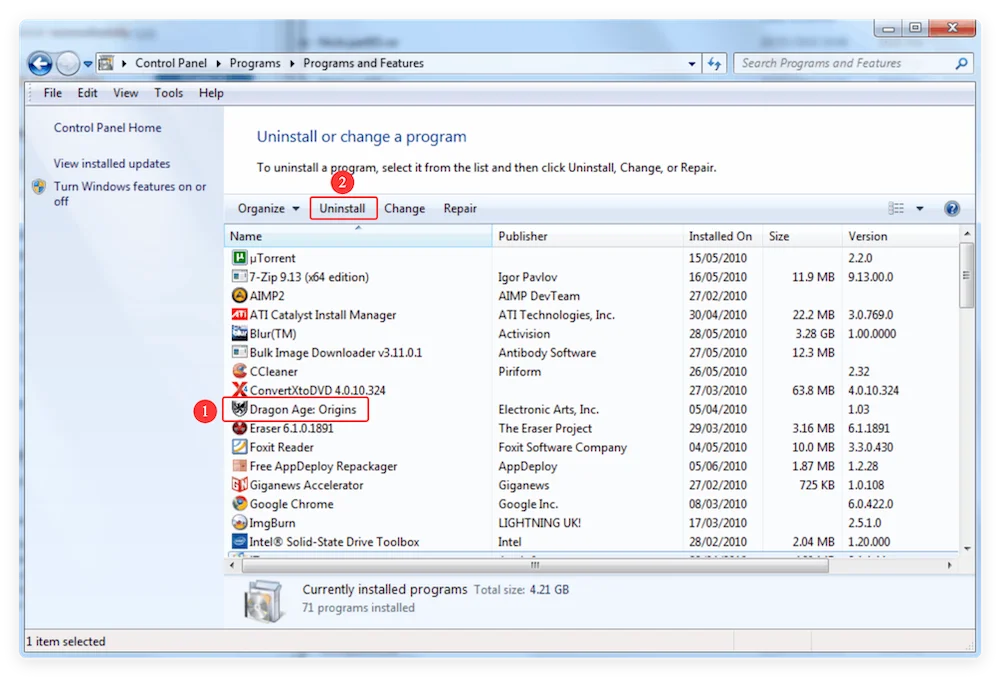The height and width of the screenshot is (677, 1000).
Task: Click the horizontal scrollbar thumb
Action: [x=535, y=565]
